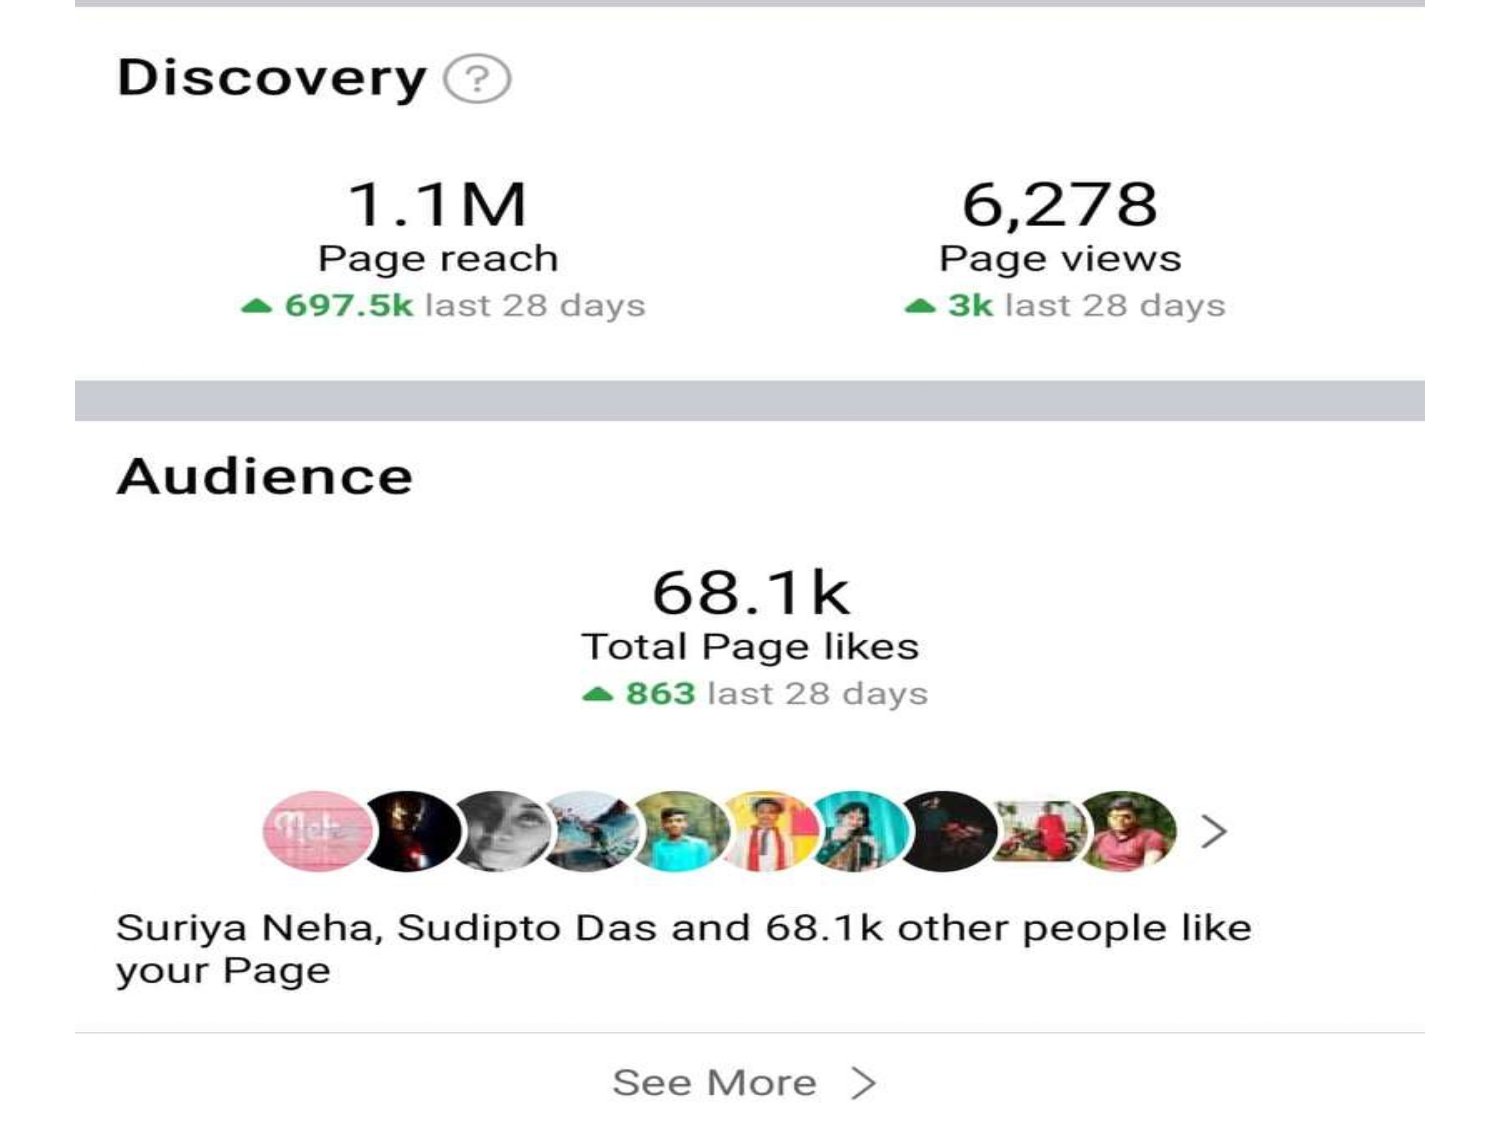Click the 'Suriya Neha, Sudipto Das' likes text
Screen dimensions: 1500x1125
683,948
